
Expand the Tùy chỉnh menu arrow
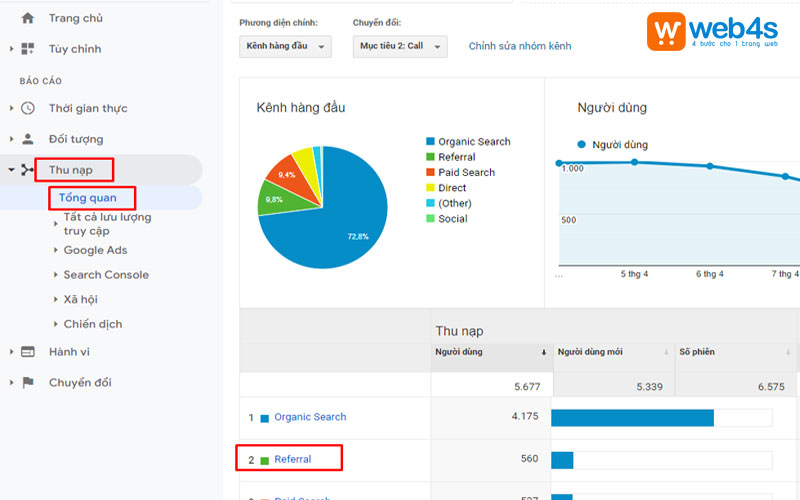pos(11,49)
